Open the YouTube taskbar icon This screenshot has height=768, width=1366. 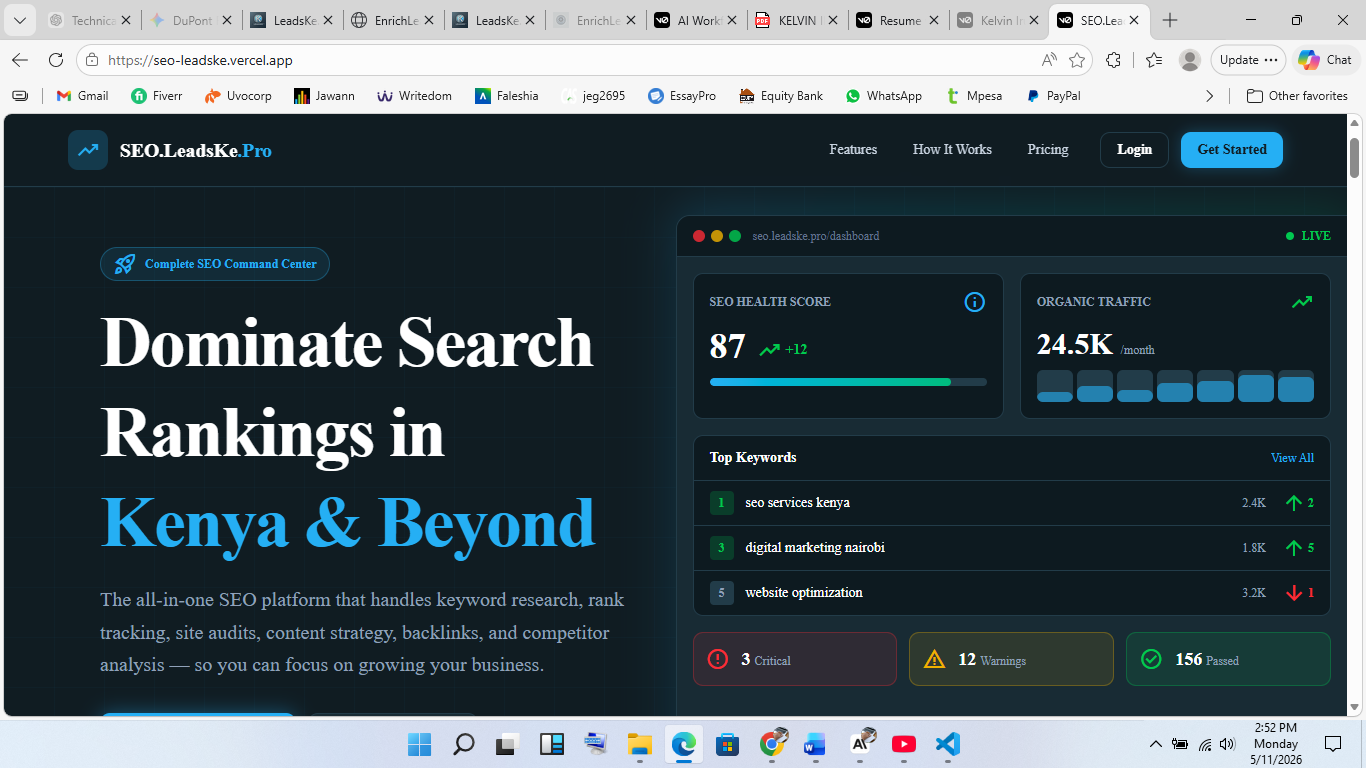point(903,744)
